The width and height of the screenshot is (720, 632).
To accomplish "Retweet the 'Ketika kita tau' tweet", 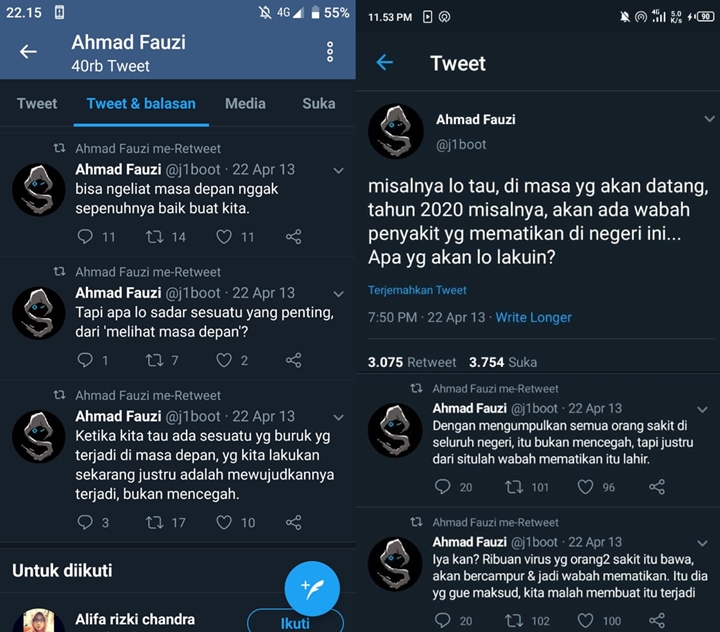I will click(155, 522).
